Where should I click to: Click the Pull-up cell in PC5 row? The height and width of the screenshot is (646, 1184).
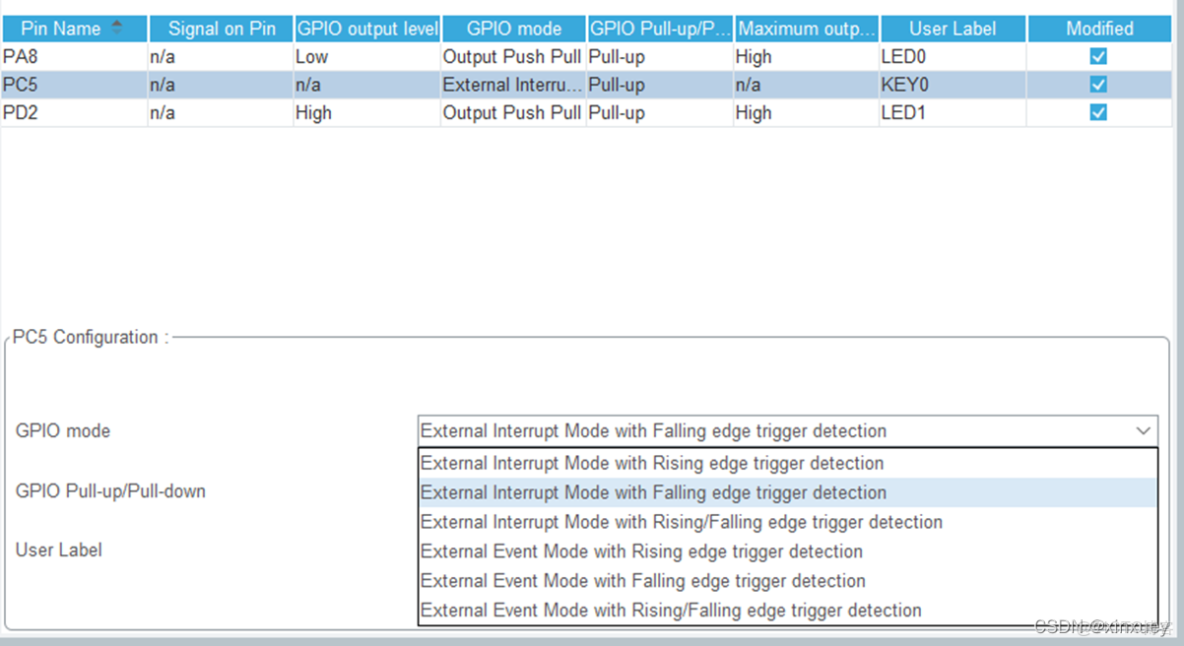pyautogui.click(x=660, y=85)
